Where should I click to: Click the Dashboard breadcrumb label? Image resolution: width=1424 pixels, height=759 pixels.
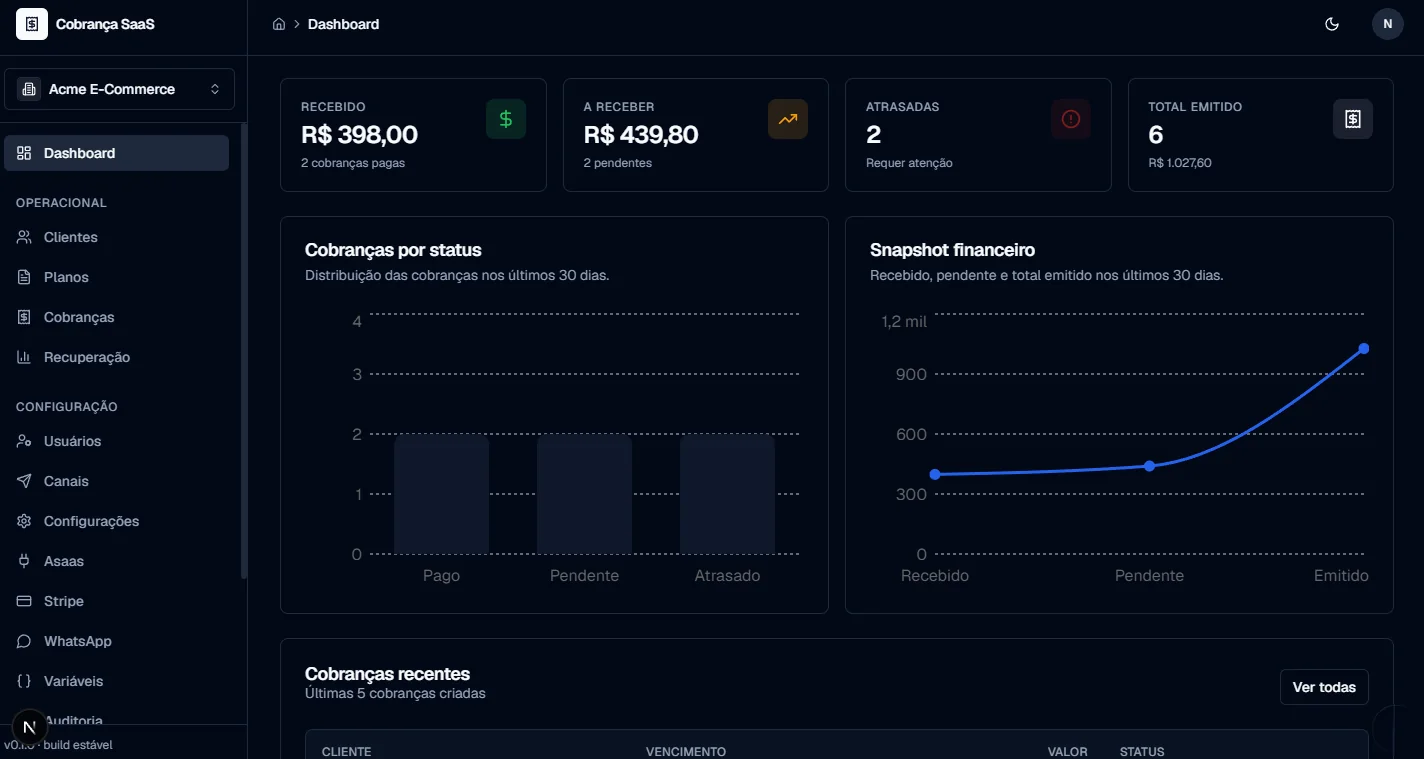coord(343,24)
